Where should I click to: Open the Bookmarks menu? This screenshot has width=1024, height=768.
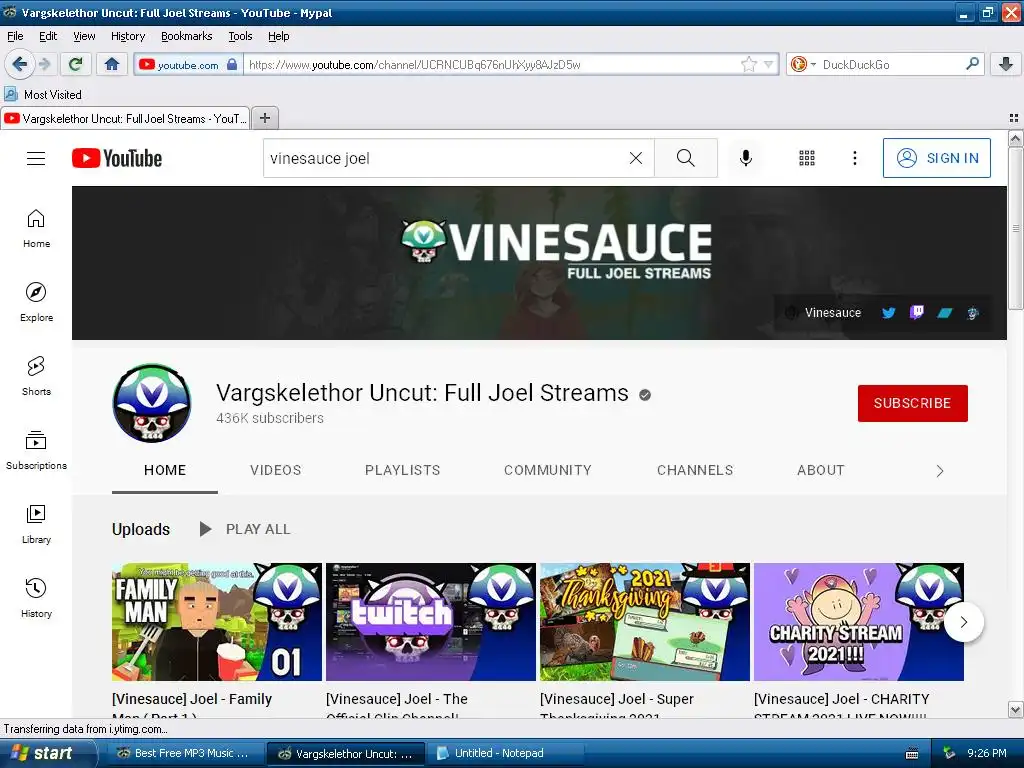pos(186,36)
